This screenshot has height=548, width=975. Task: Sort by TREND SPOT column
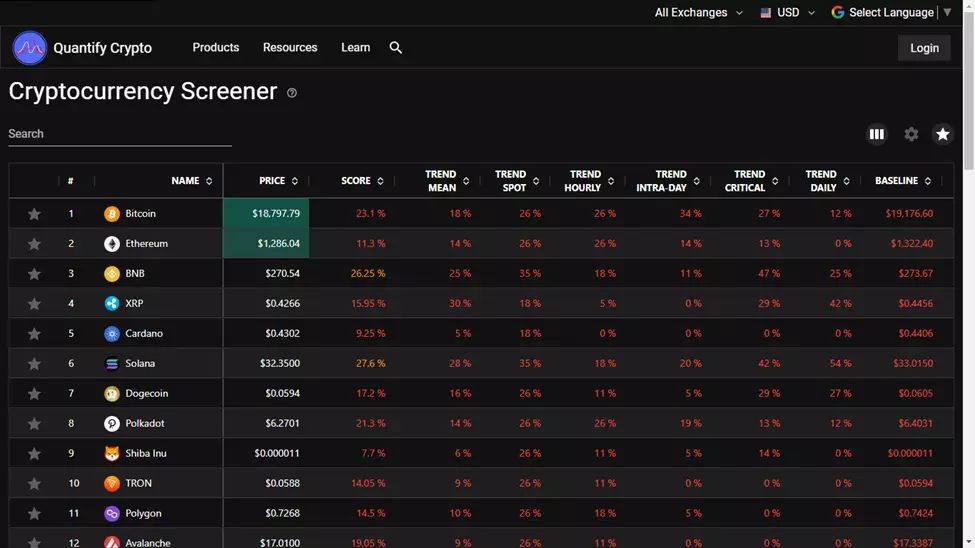click(x=517, y=181)
